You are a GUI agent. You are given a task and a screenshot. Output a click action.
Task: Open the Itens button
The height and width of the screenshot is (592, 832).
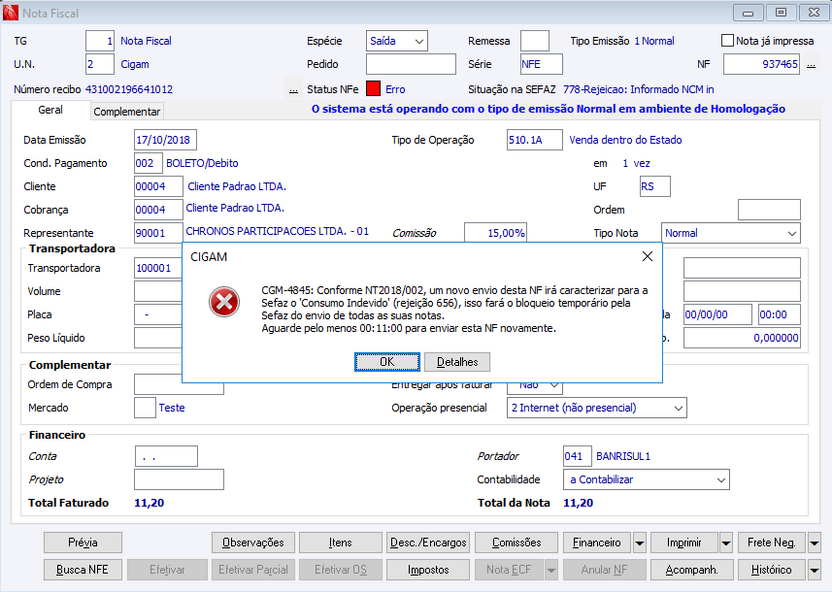pos(340,543)
